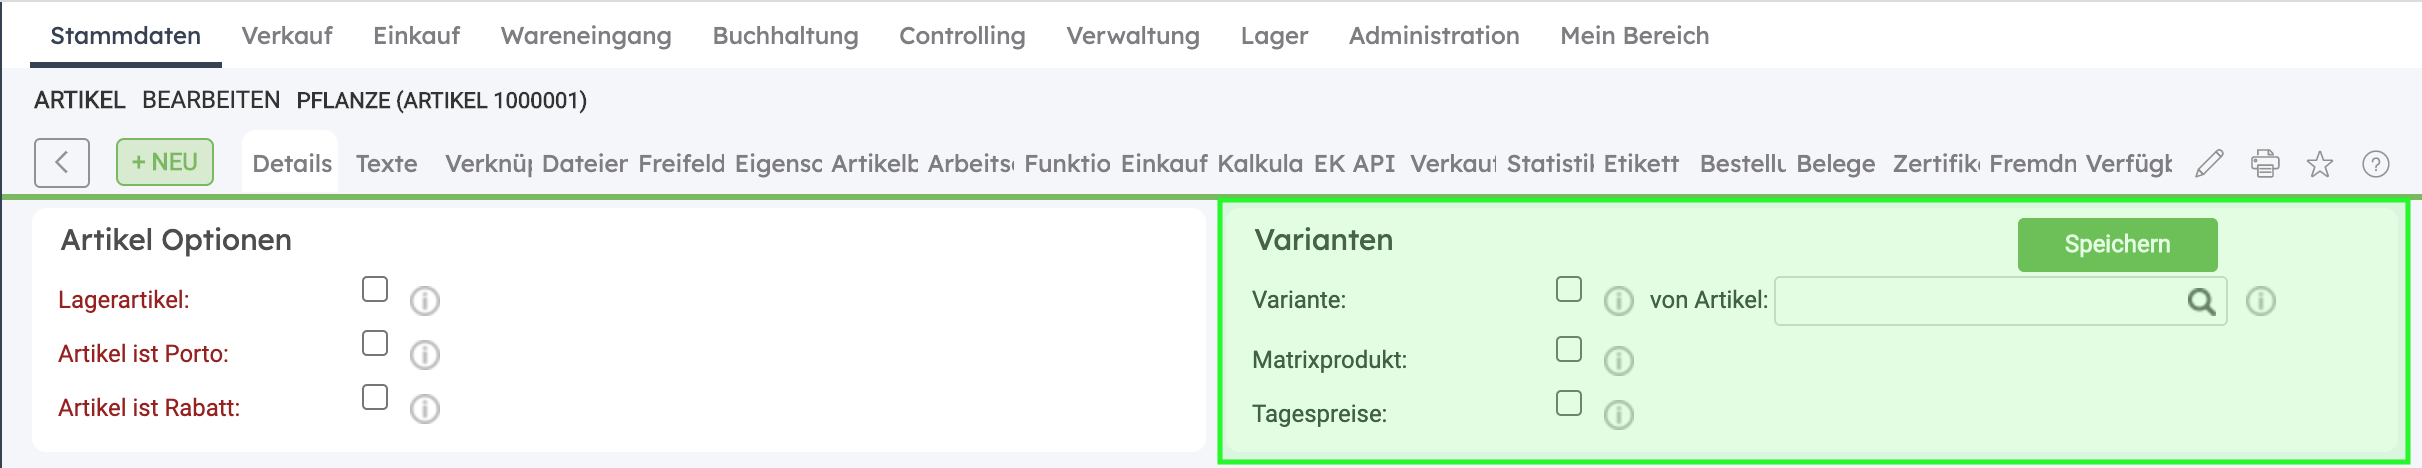
Task: Click info icon beside Tagespreise
Action: point(1618,414)
